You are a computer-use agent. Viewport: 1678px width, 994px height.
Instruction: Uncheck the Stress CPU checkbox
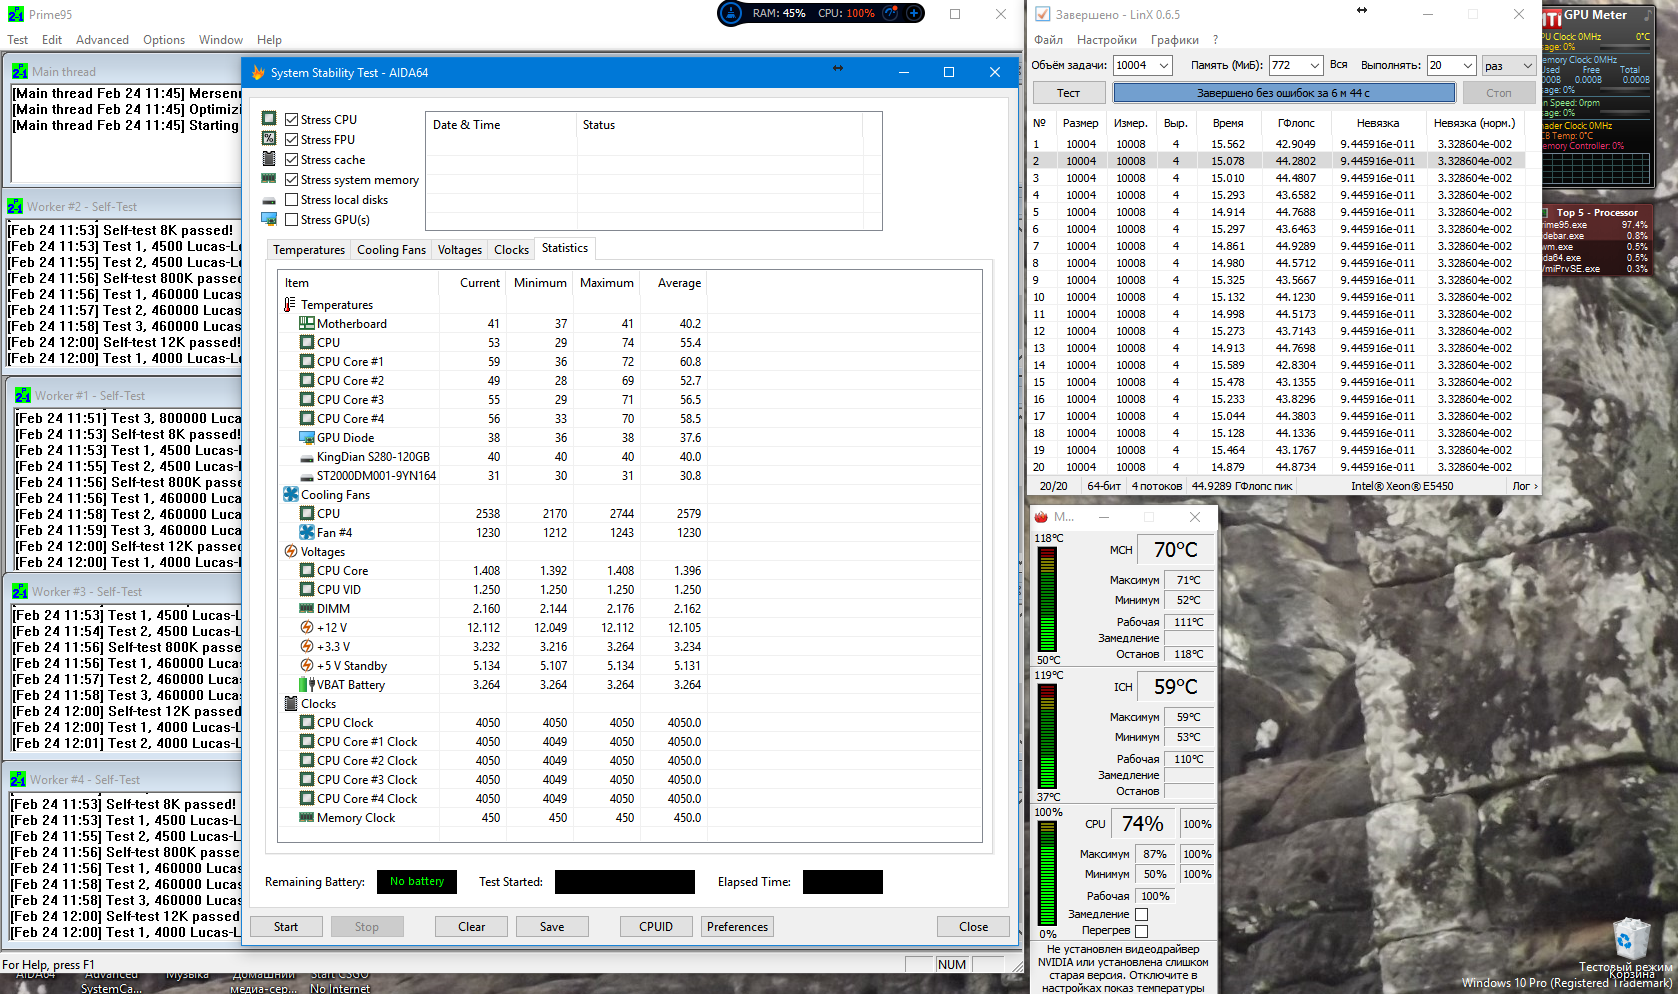pos(292,119)
